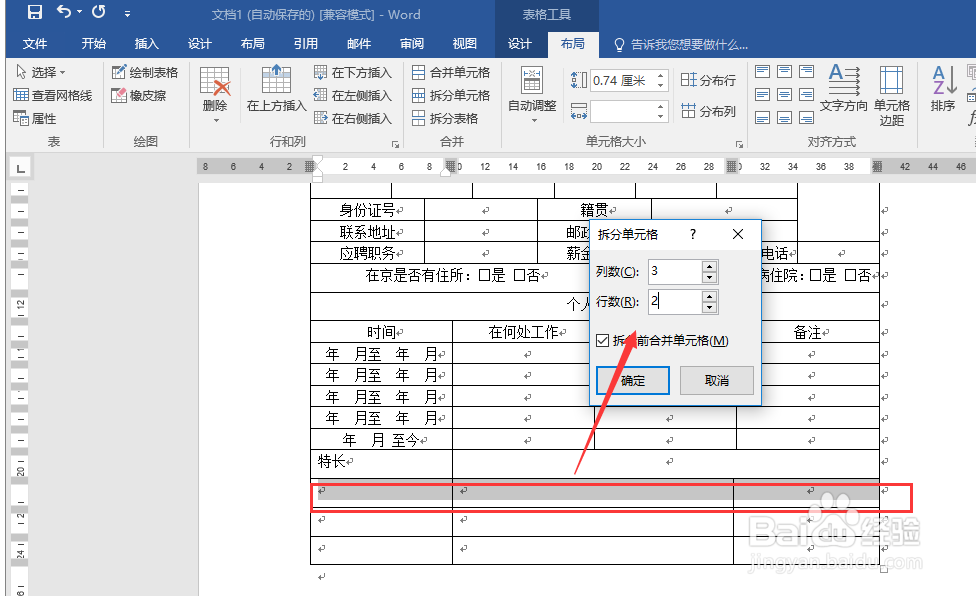976x596 pixels.
Task: Open the 审阅 ribbon tab
Action: click(x=411, y=44)
